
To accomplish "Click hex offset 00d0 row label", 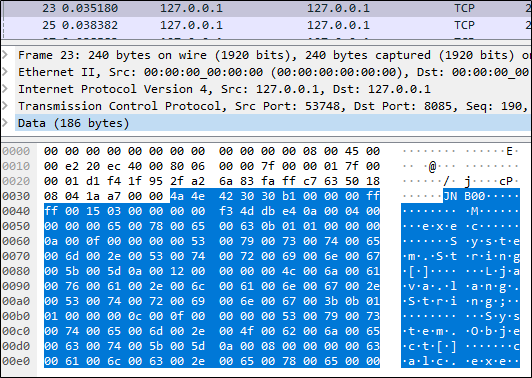I will [16, 346].
